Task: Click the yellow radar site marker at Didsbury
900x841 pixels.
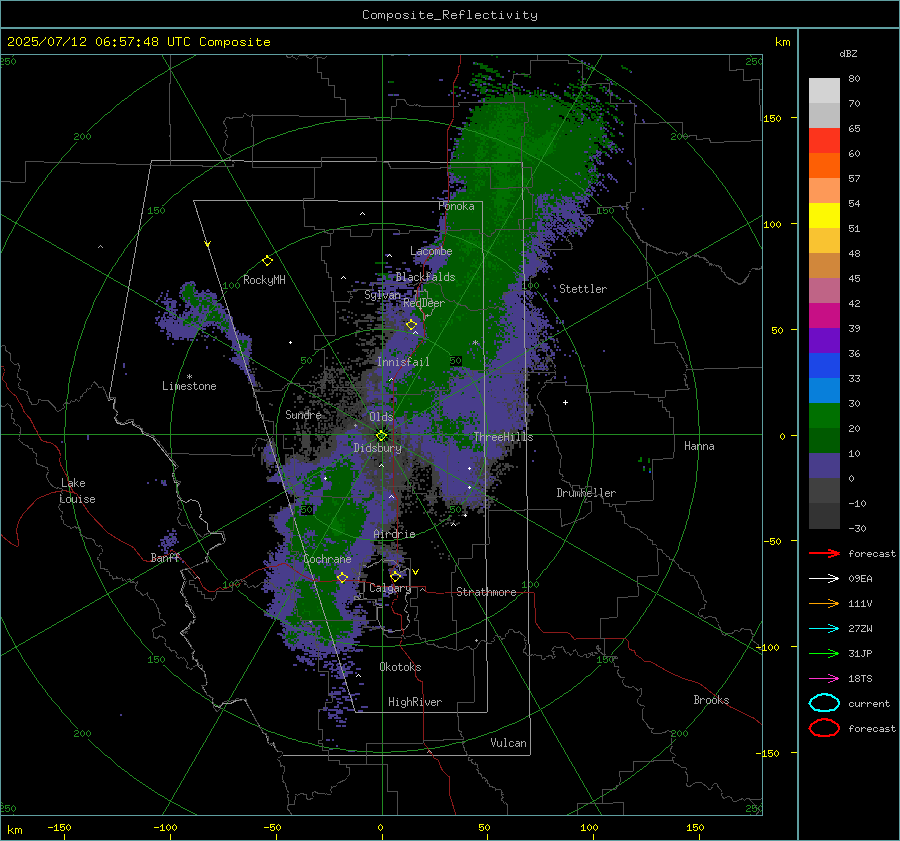Action: [x=382, y=436]
